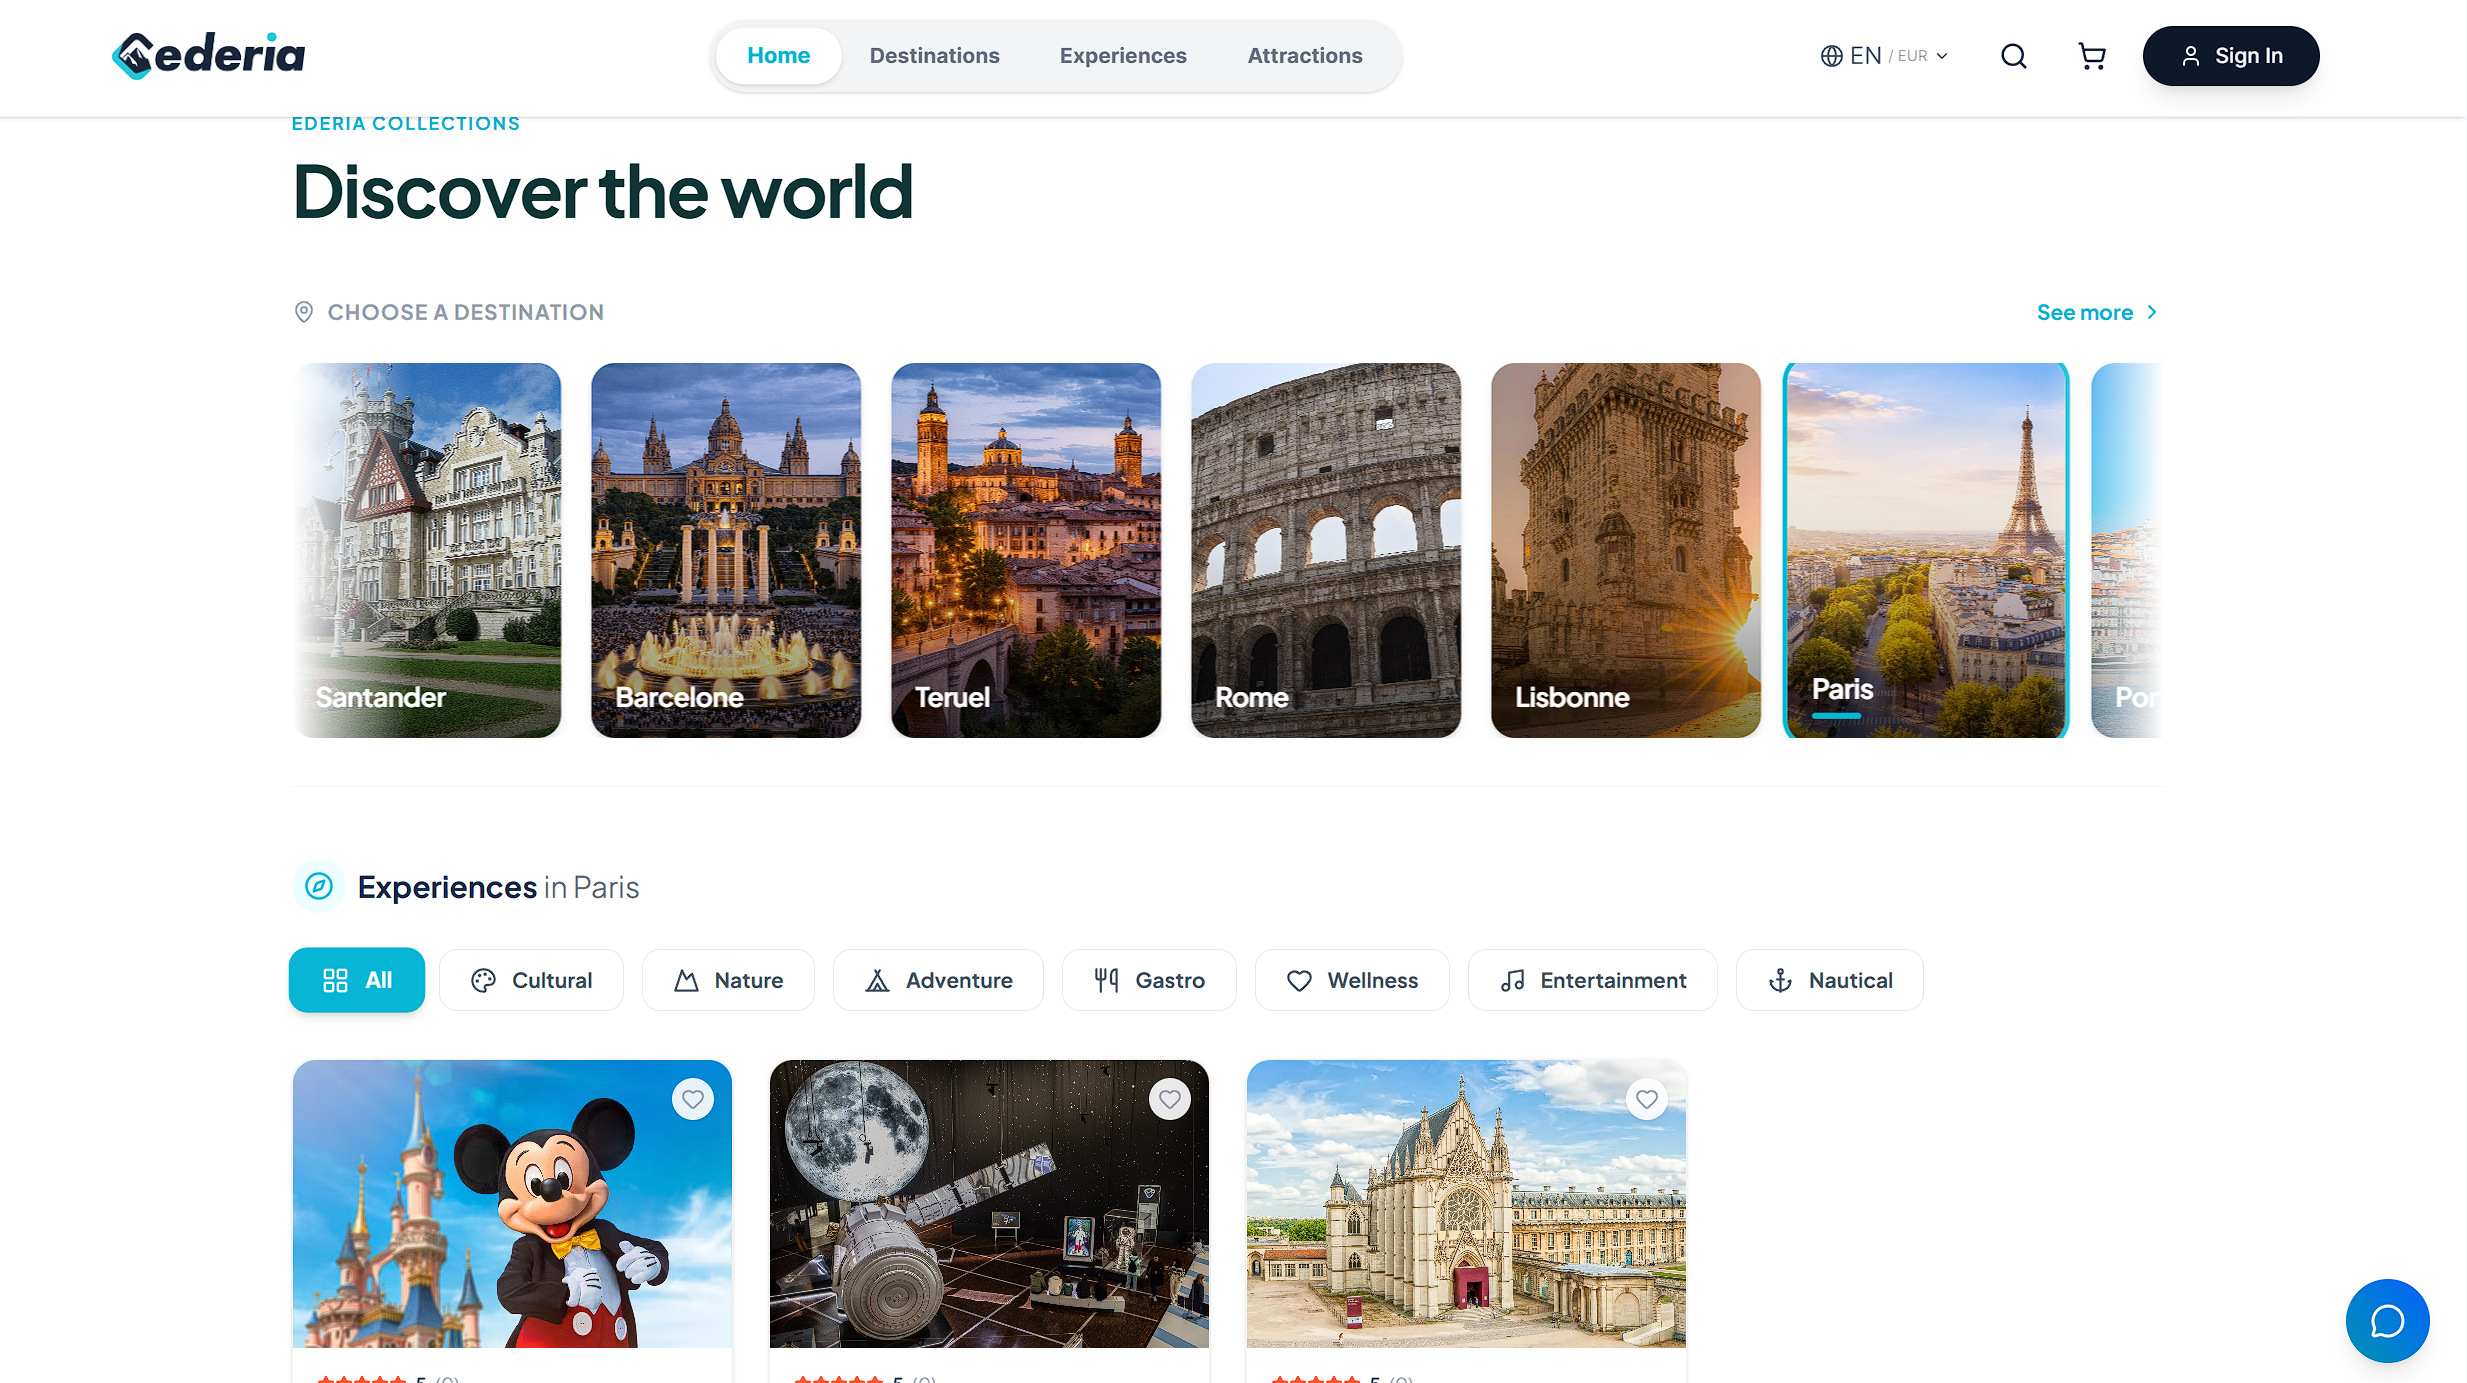Viewport: 2467px width, 1383px height.
Task: Click the Ederia logo
Action: [x=208, y=55]
